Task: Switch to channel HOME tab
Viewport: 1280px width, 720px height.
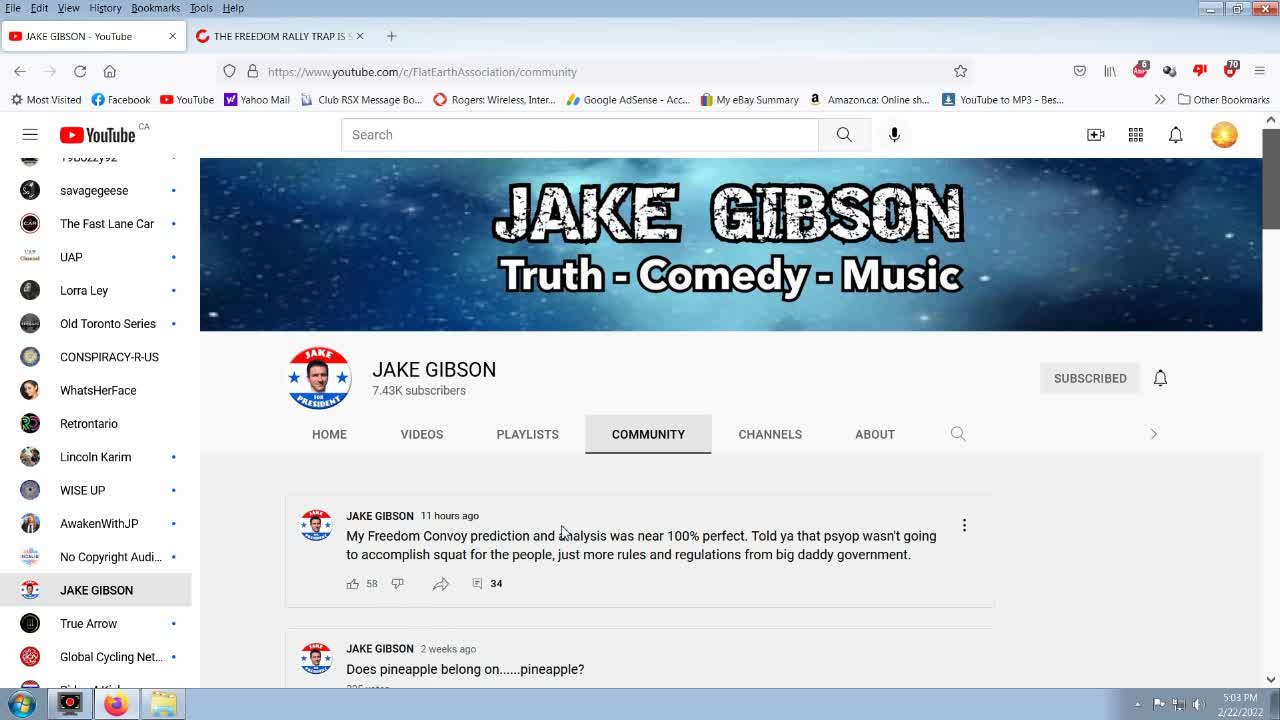Action: pos(329,434)
